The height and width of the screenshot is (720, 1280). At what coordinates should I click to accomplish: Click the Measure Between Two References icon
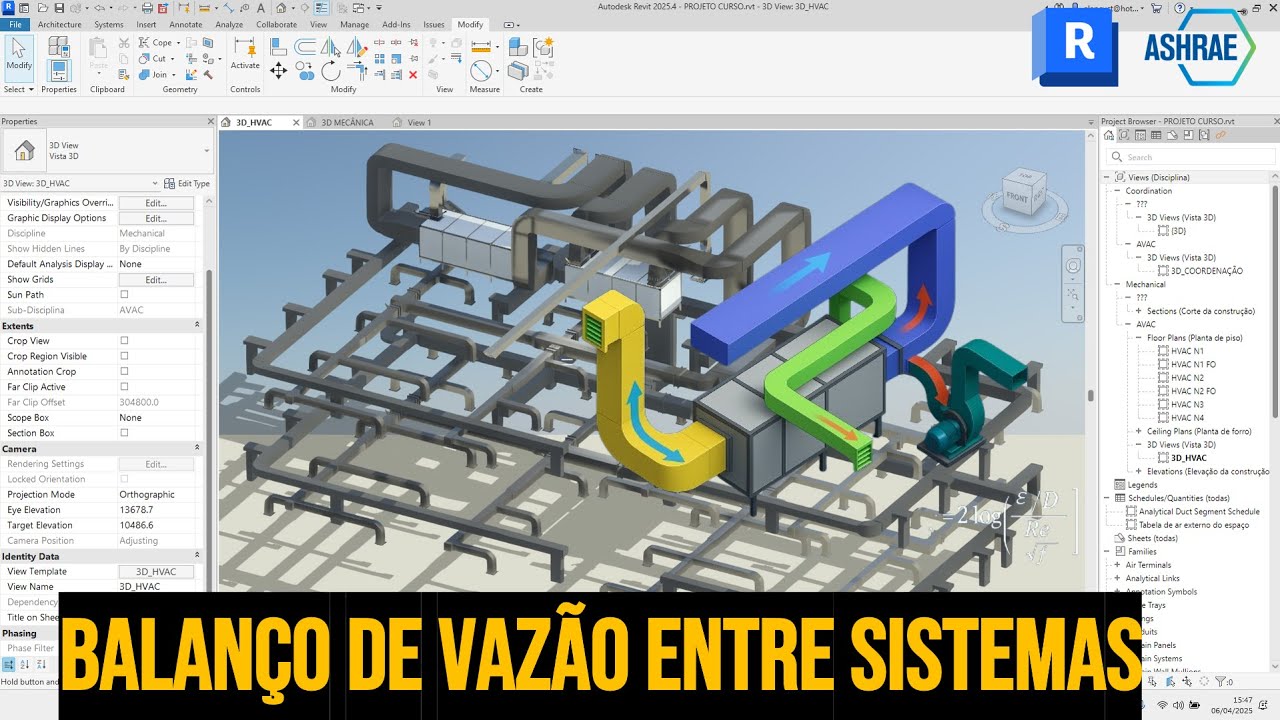pos(481,46)
